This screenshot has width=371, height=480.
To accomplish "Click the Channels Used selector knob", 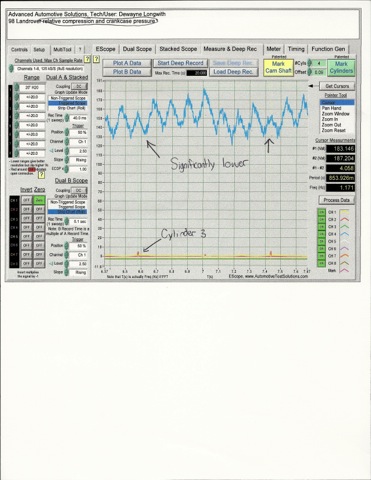I will click(x=11, y=69).
